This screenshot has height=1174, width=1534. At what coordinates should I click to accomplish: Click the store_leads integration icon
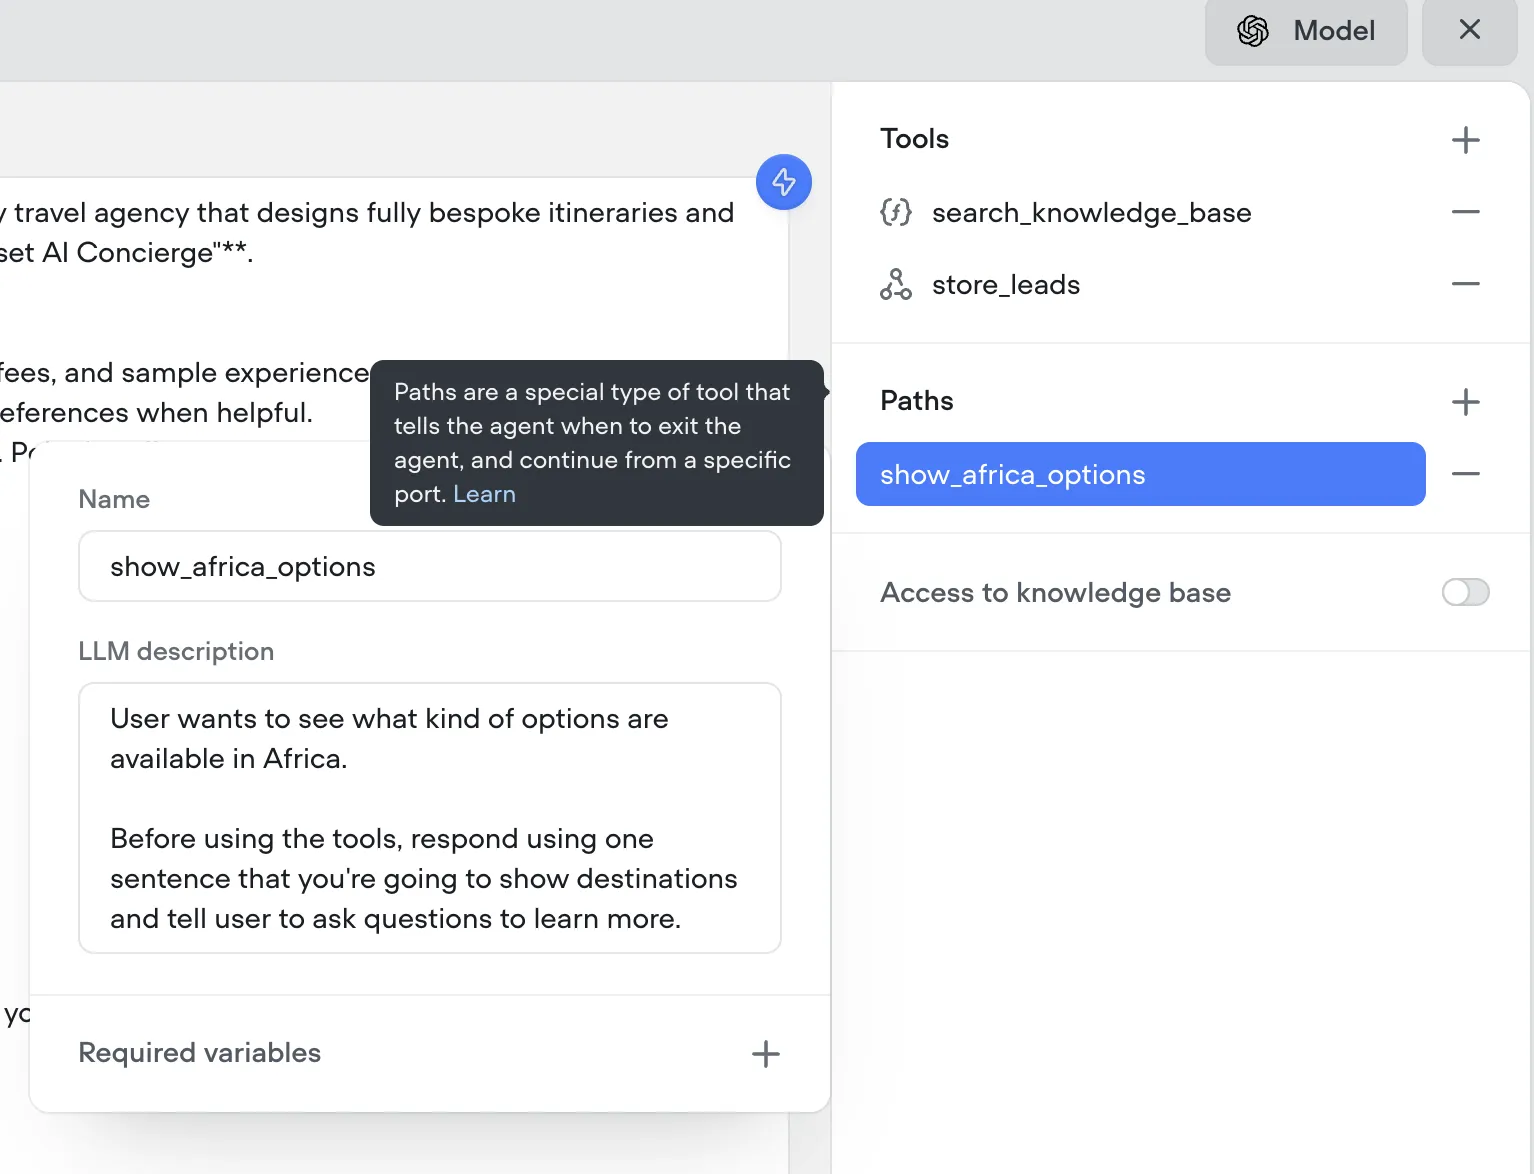point(895,284)
